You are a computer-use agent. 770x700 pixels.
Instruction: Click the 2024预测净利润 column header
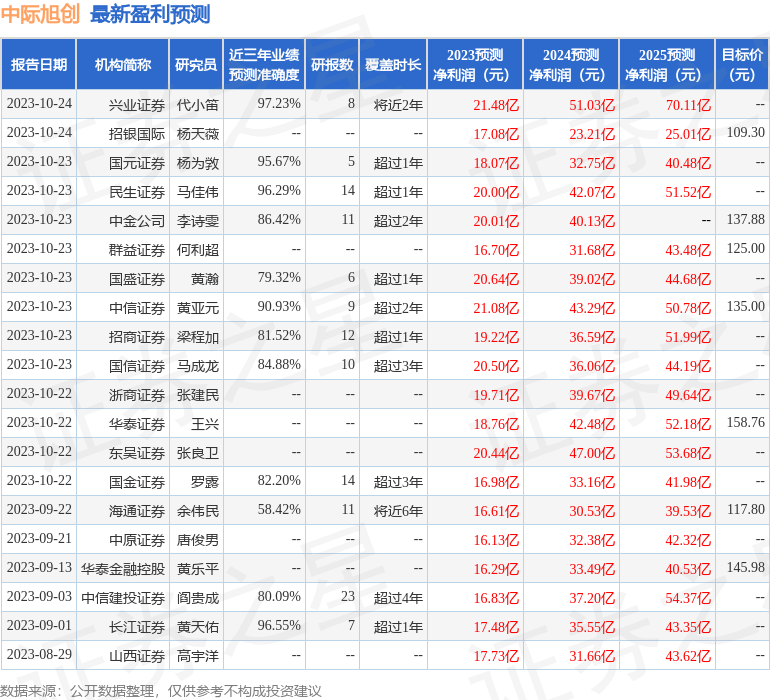pos(571,64)
